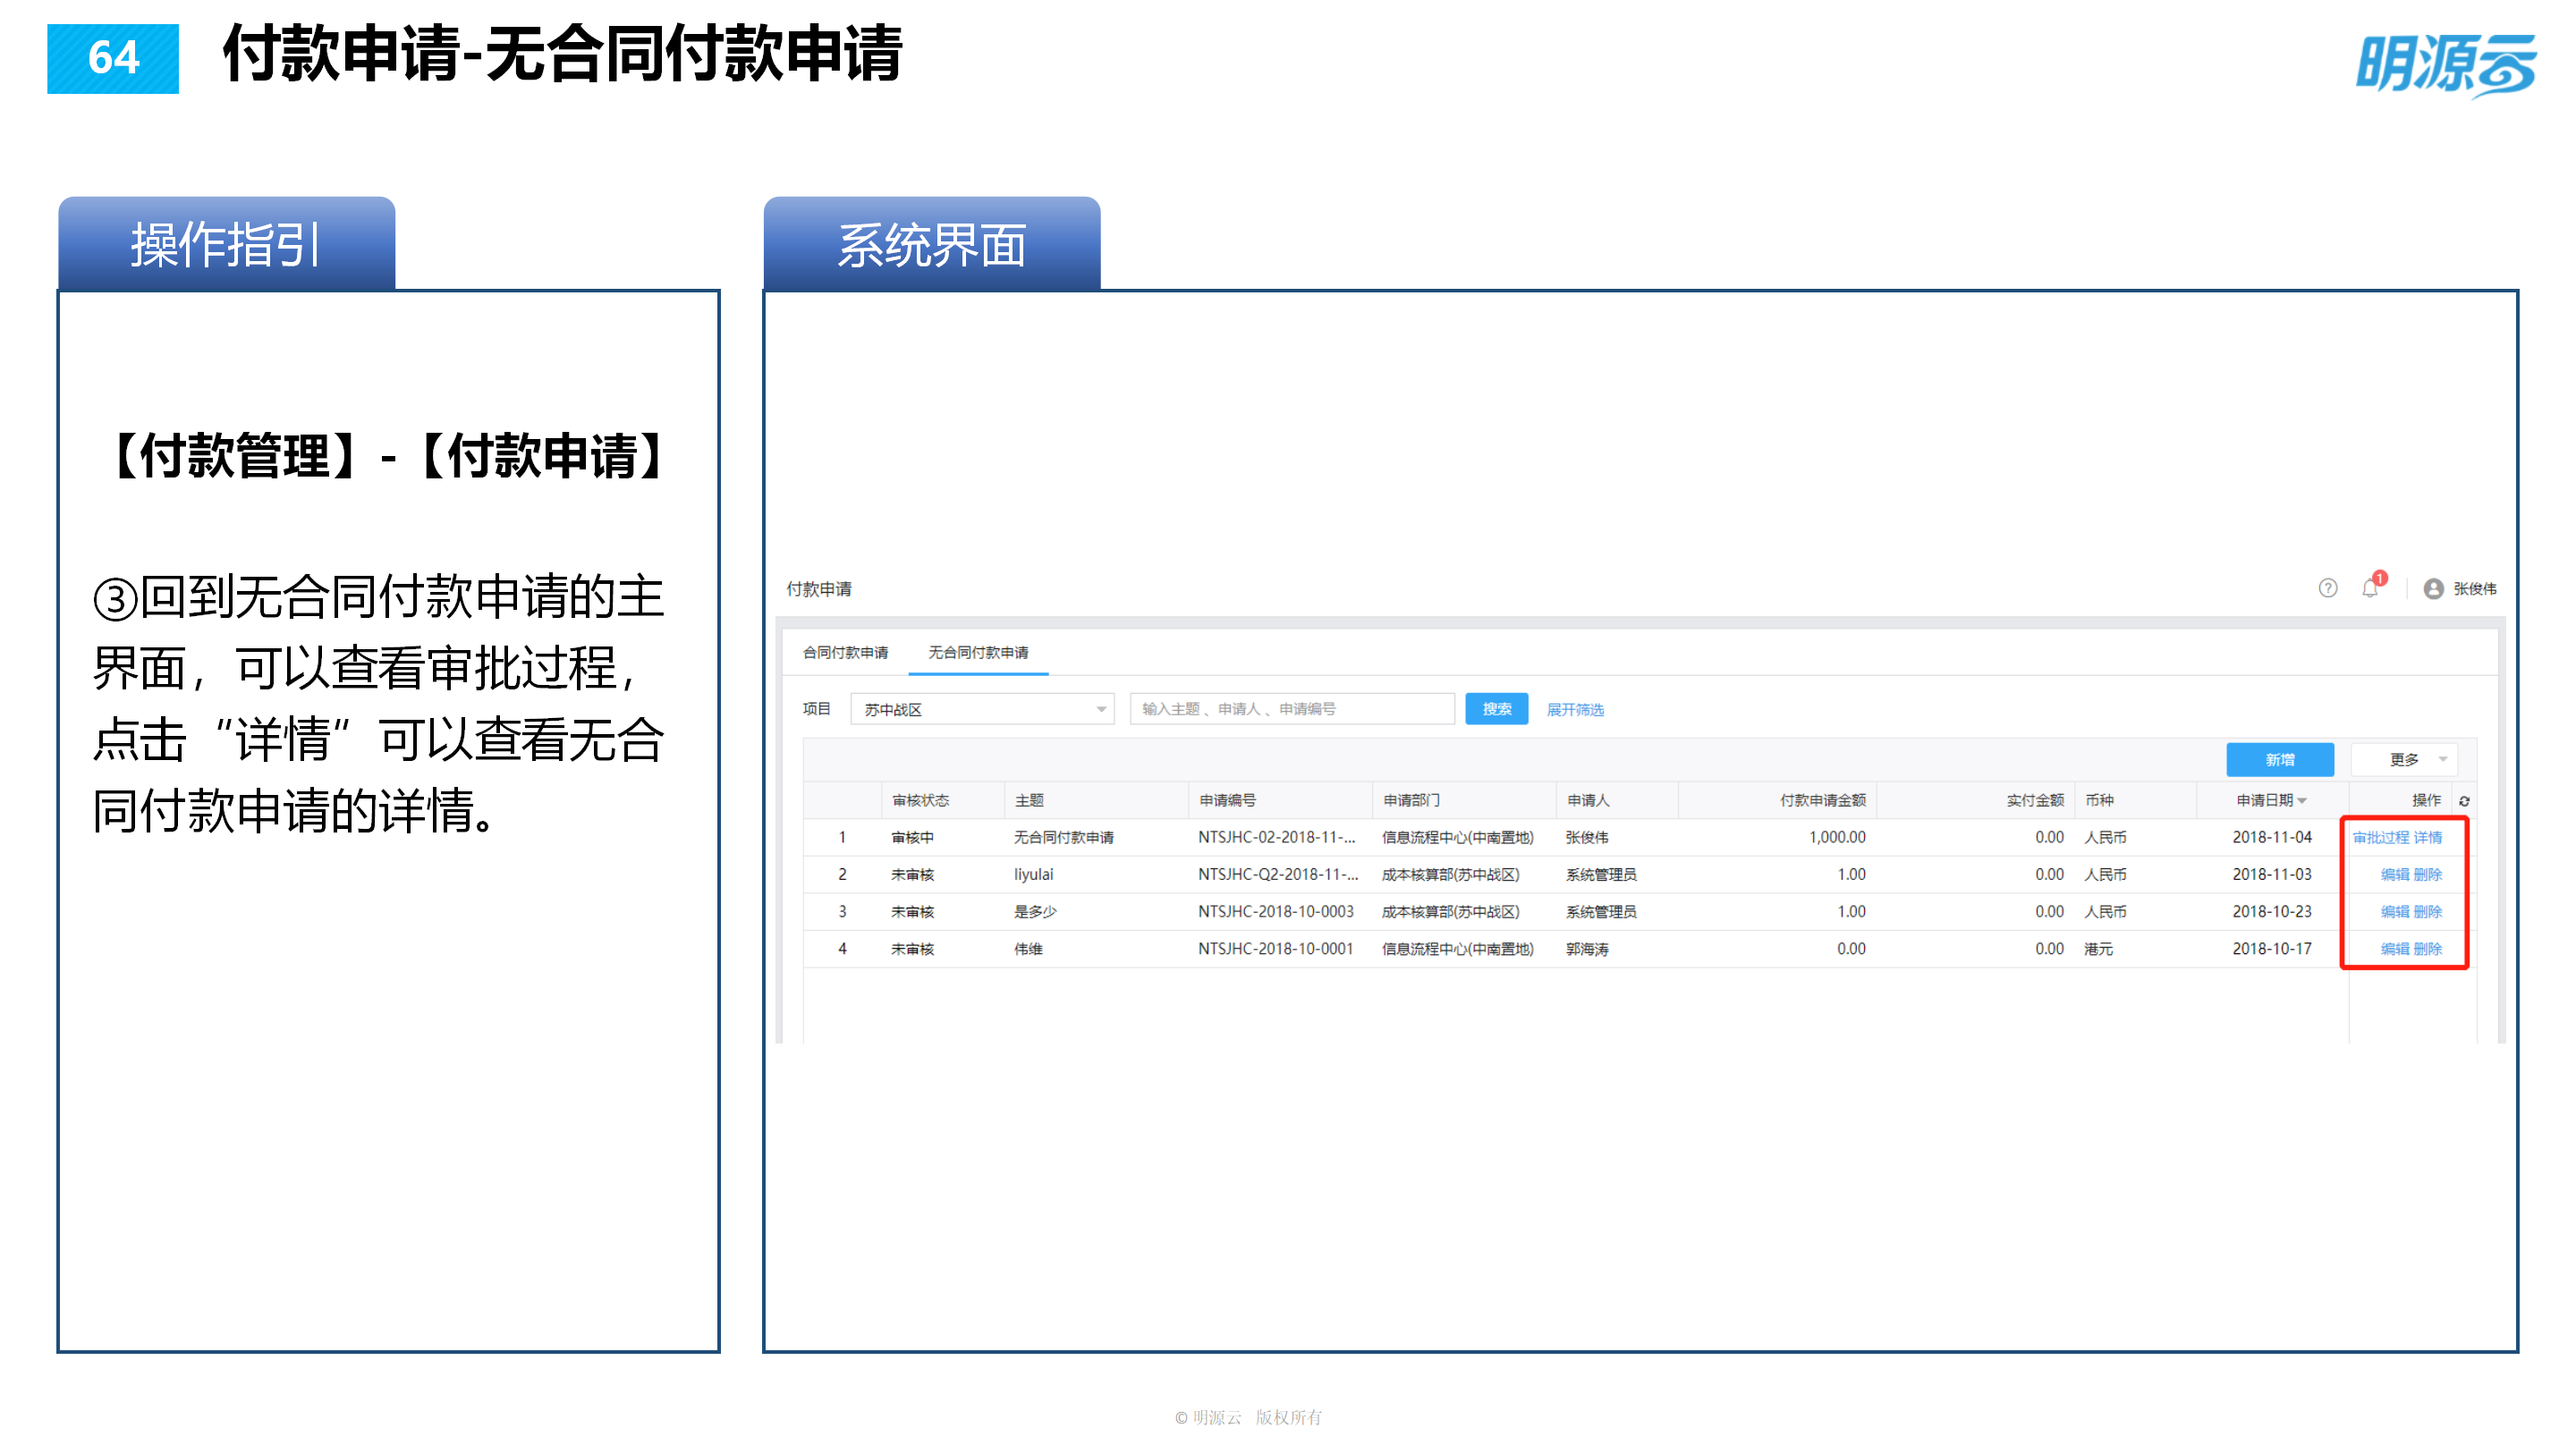Click the 搜索 search button
Screen dimensions: 2576x1445
(x=1496, y=708)
